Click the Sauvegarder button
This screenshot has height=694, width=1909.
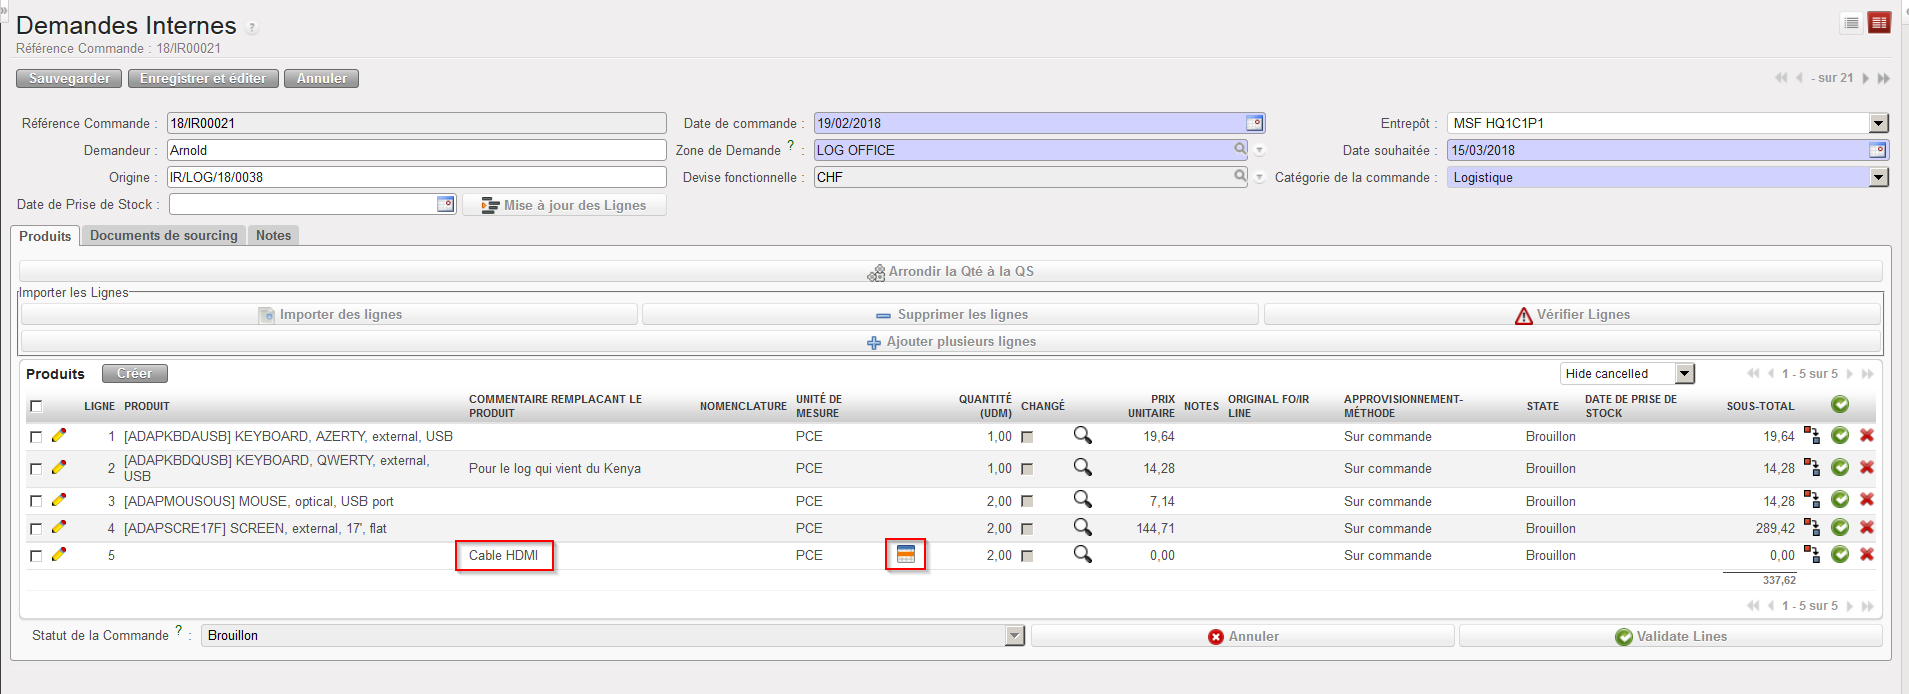(x=69, y=78)
